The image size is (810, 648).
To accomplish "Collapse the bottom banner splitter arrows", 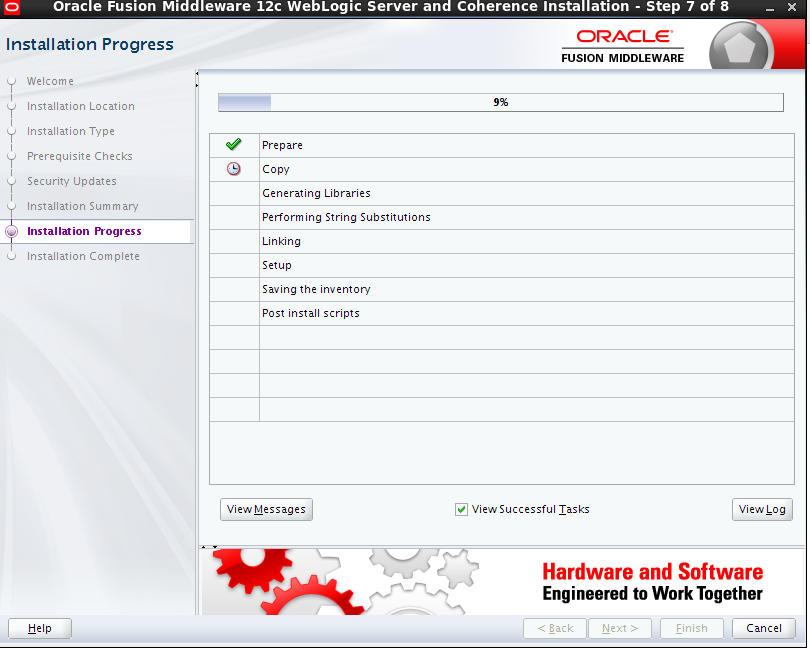I will click(x=209, y=547).
